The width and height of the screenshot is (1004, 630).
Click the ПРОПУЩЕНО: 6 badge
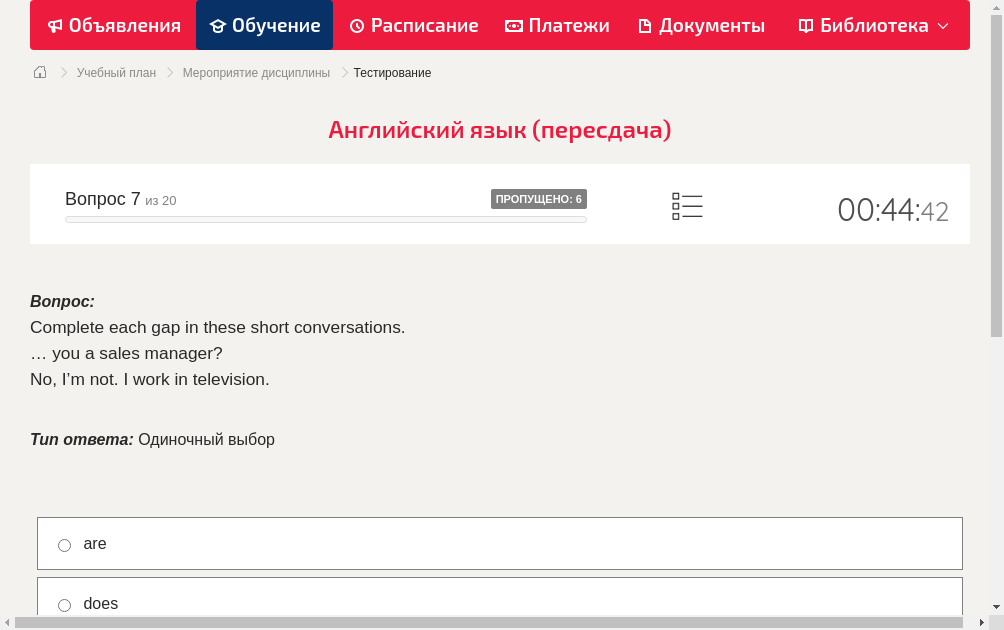tap(539, 198)
